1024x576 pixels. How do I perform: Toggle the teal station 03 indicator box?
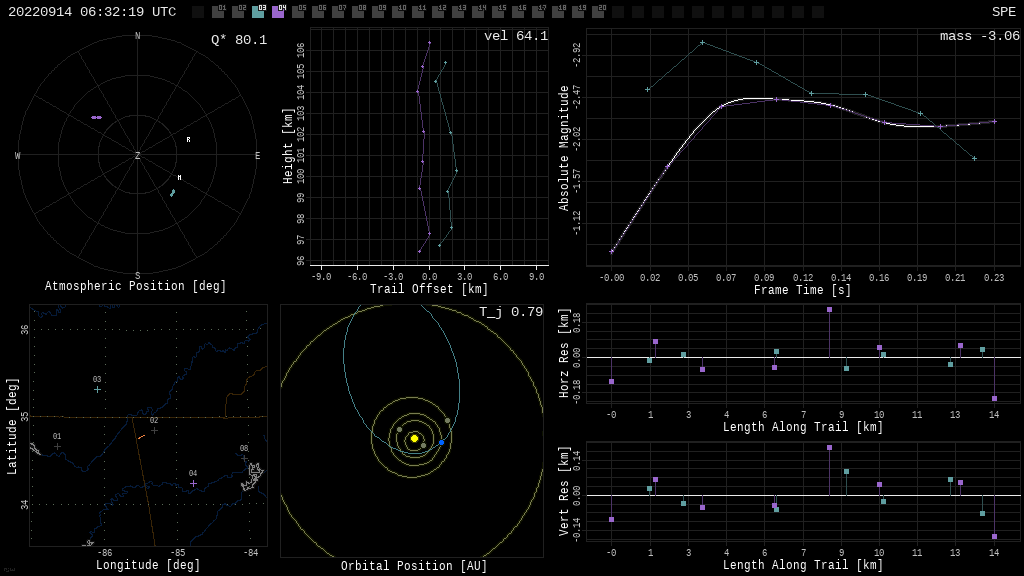[x=258, y=12]
